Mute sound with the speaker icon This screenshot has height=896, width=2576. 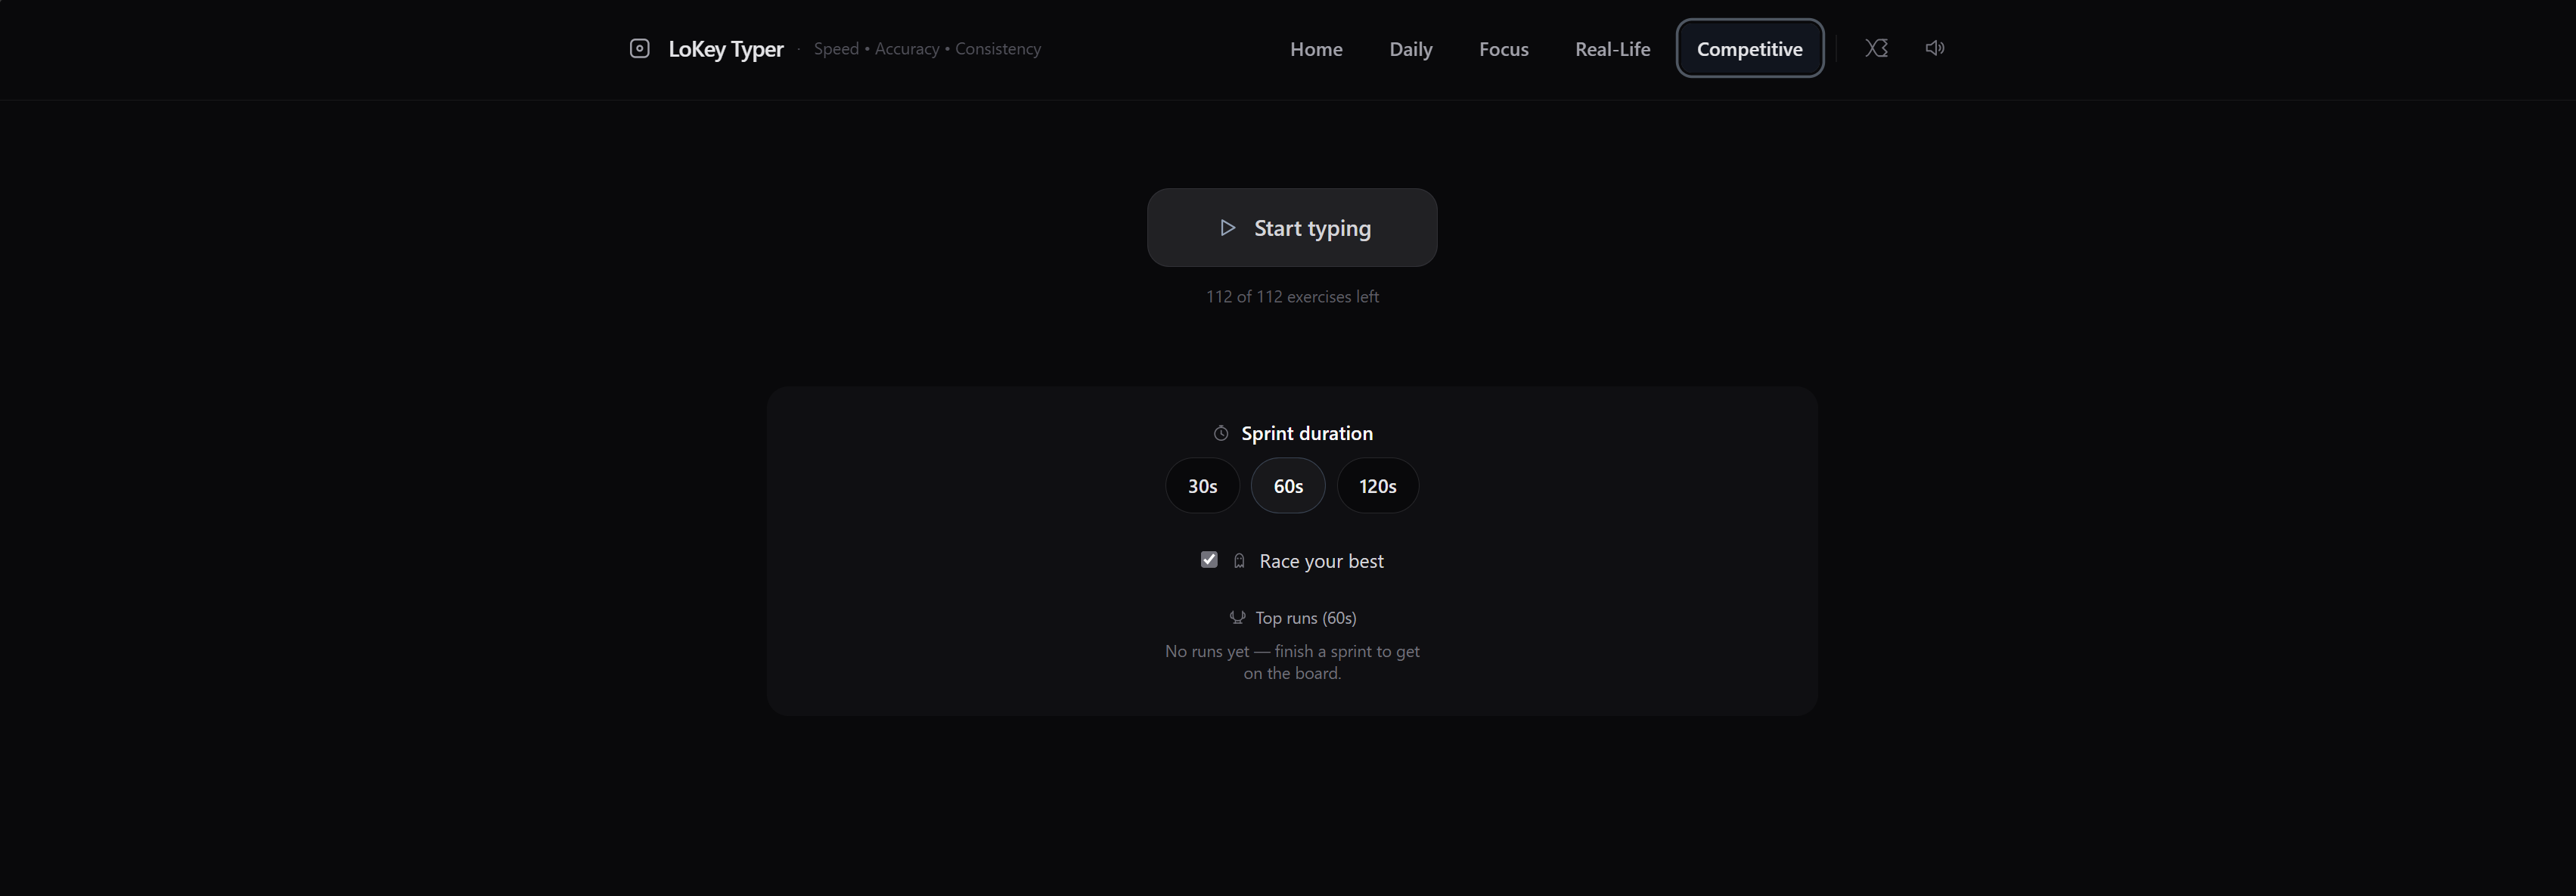[x=1934, y=48]
